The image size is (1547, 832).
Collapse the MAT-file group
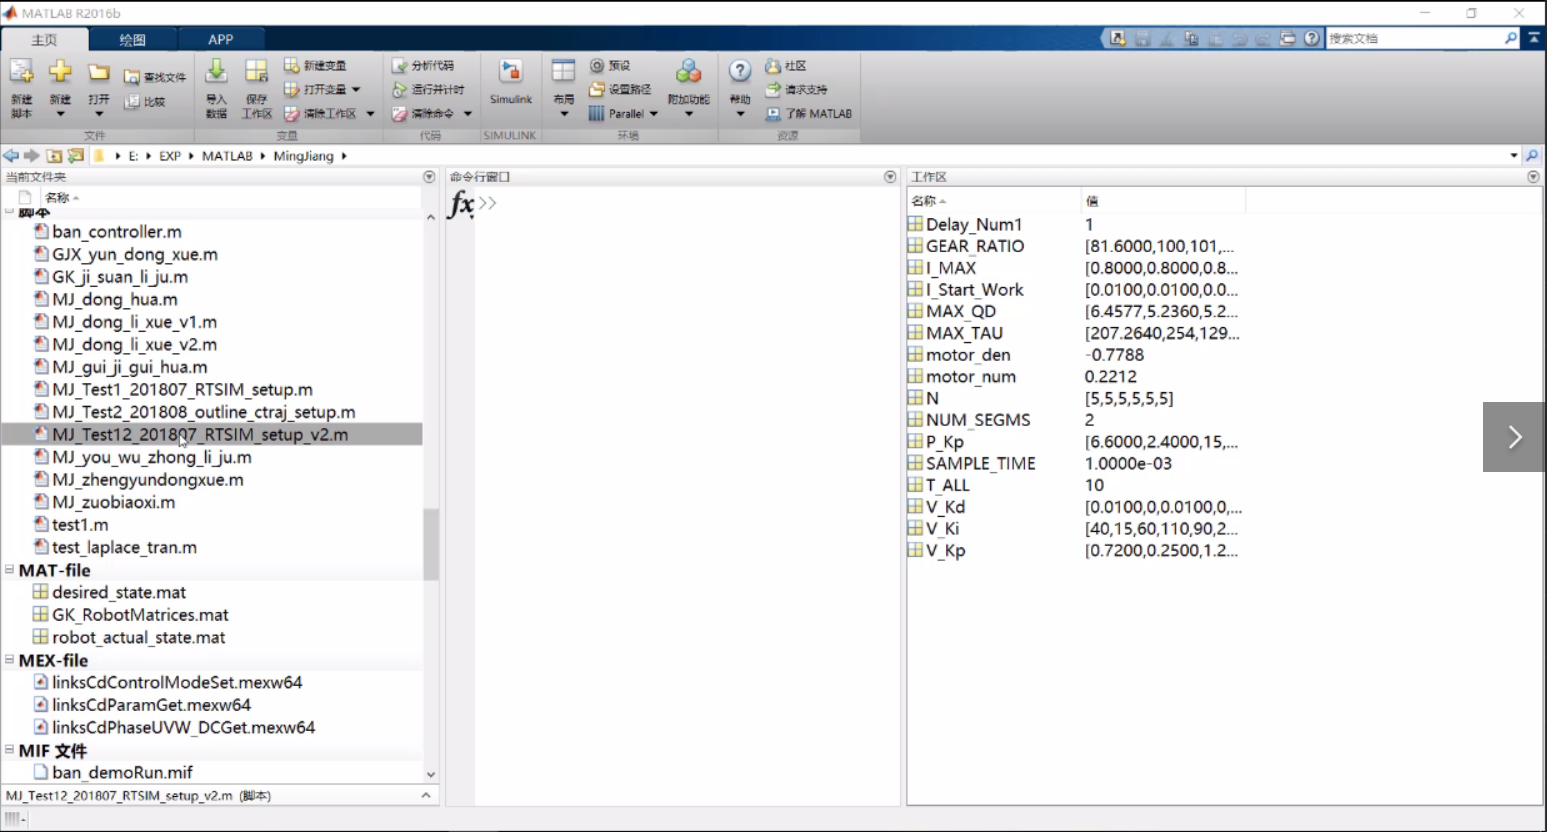[x=10, y=570]
